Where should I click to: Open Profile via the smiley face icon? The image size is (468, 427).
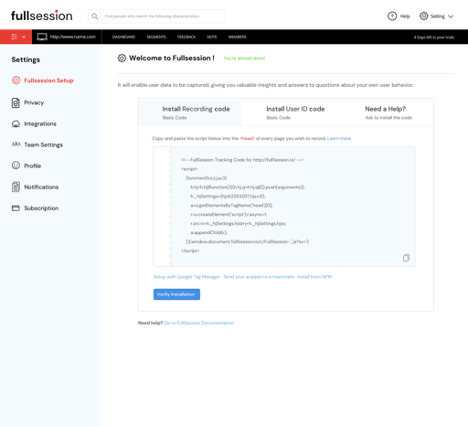[x=16, y=165]
